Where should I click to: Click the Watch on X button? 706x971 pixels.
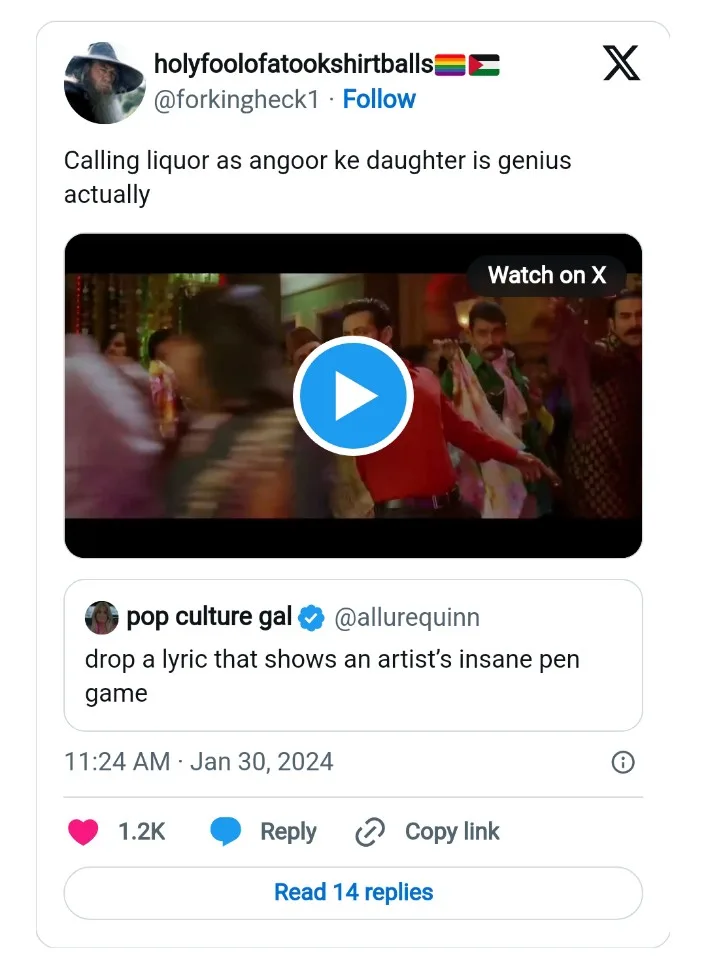coord(546,275)
